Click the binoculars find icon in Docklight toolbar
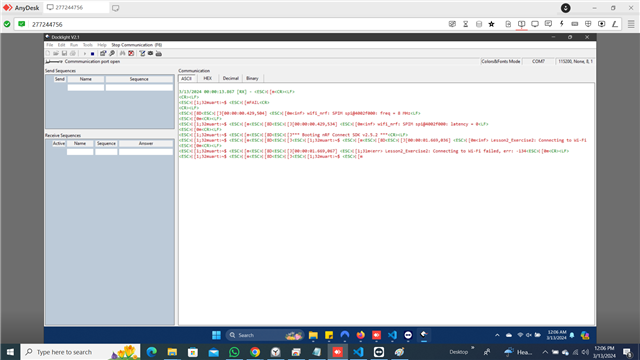Viewport: 640px width, 360px height. pyautogui.click(x=122, y=53)
